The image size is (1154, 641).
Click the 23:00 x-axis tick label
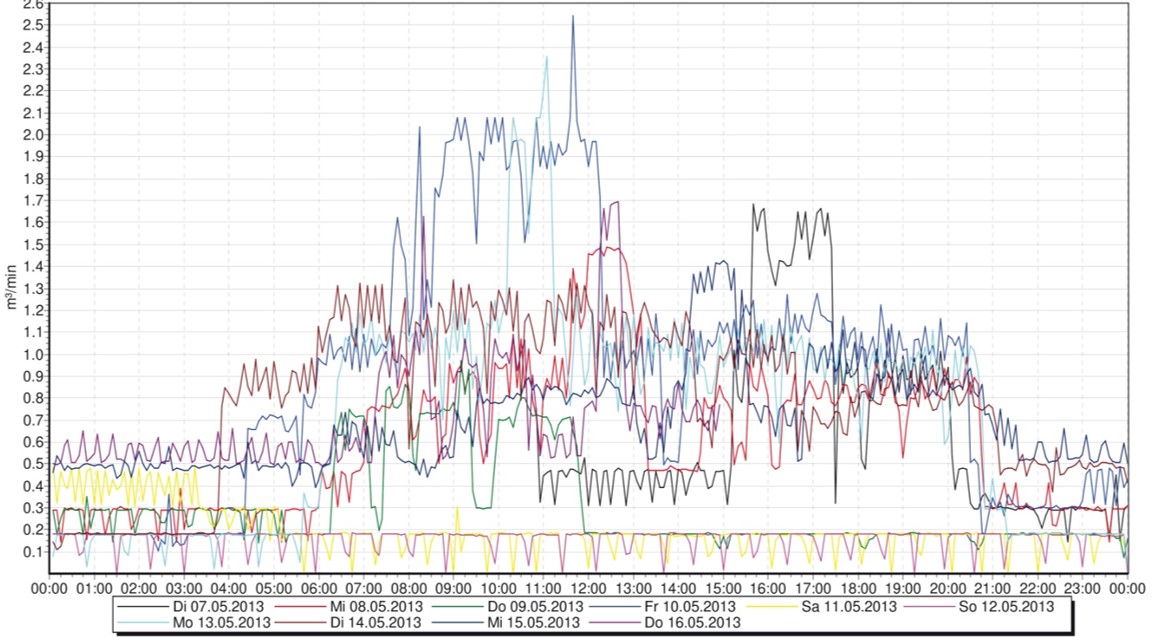(1083, 589)
